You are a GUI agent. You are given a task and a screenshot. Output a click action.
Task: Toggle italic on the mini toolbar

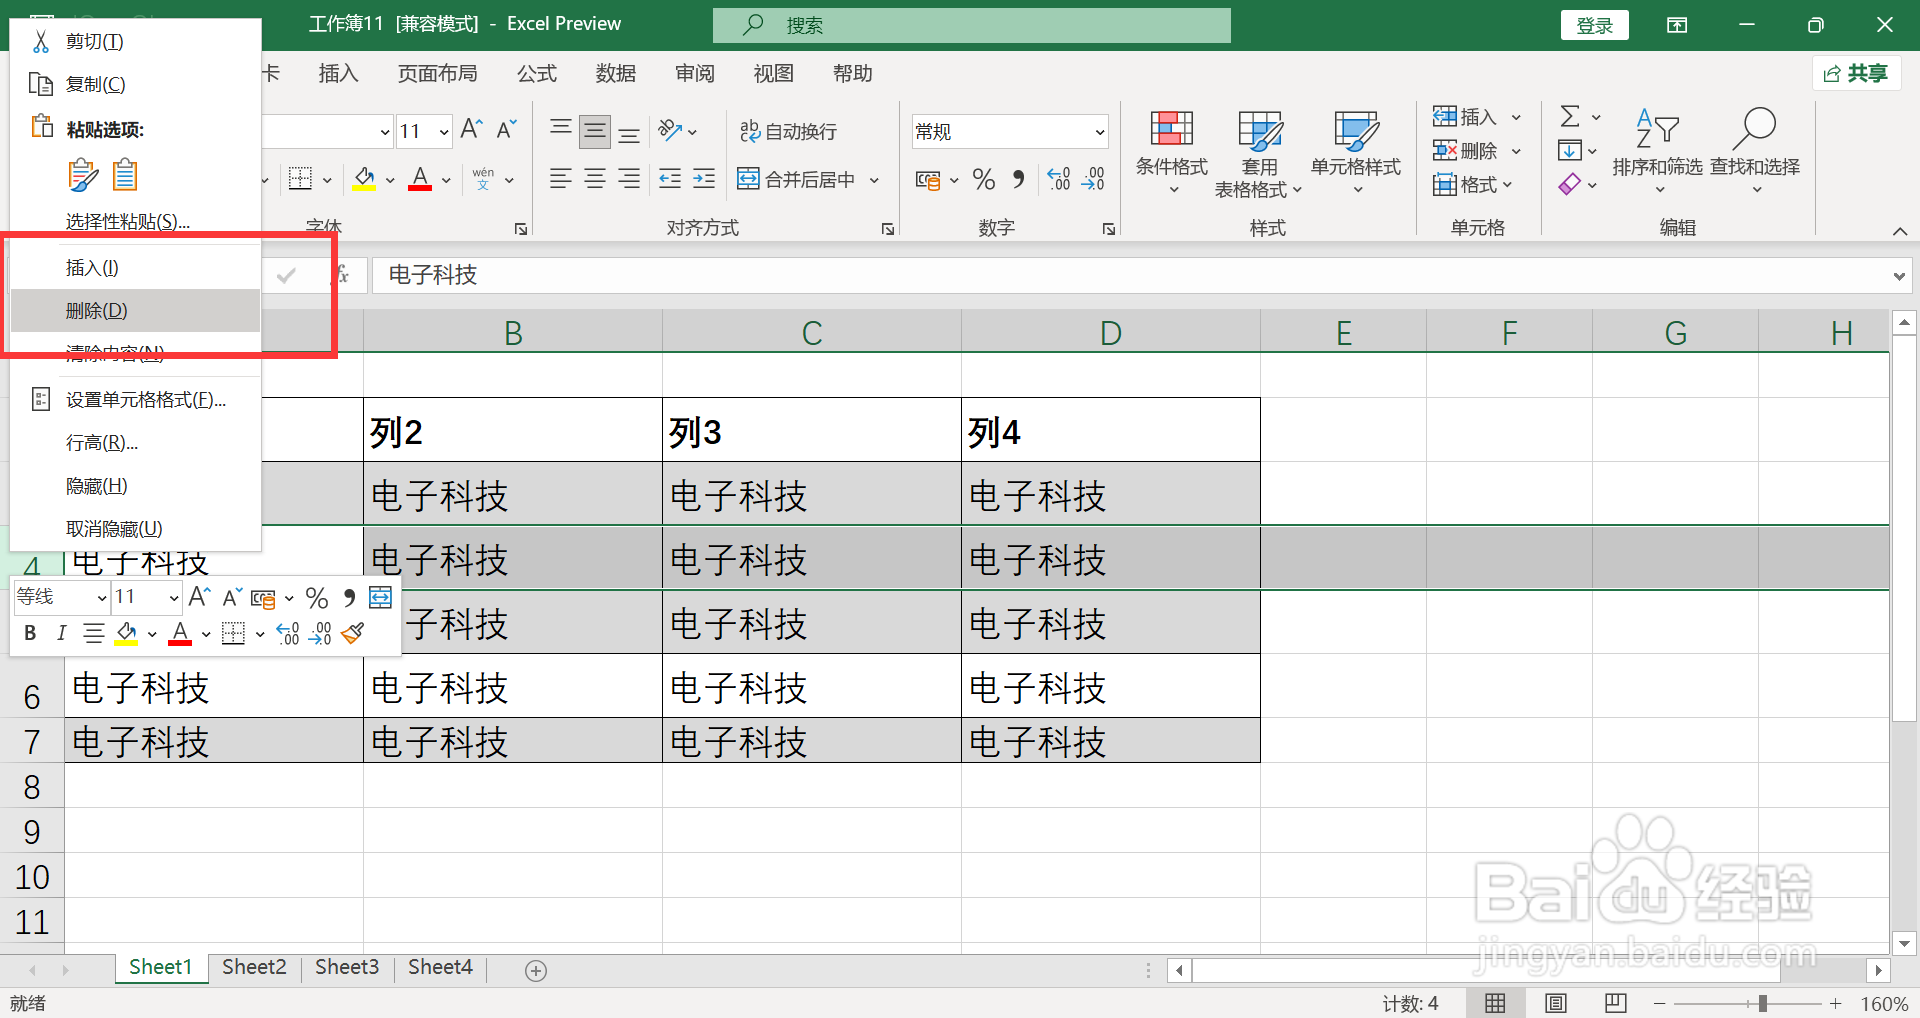(61, 632)
